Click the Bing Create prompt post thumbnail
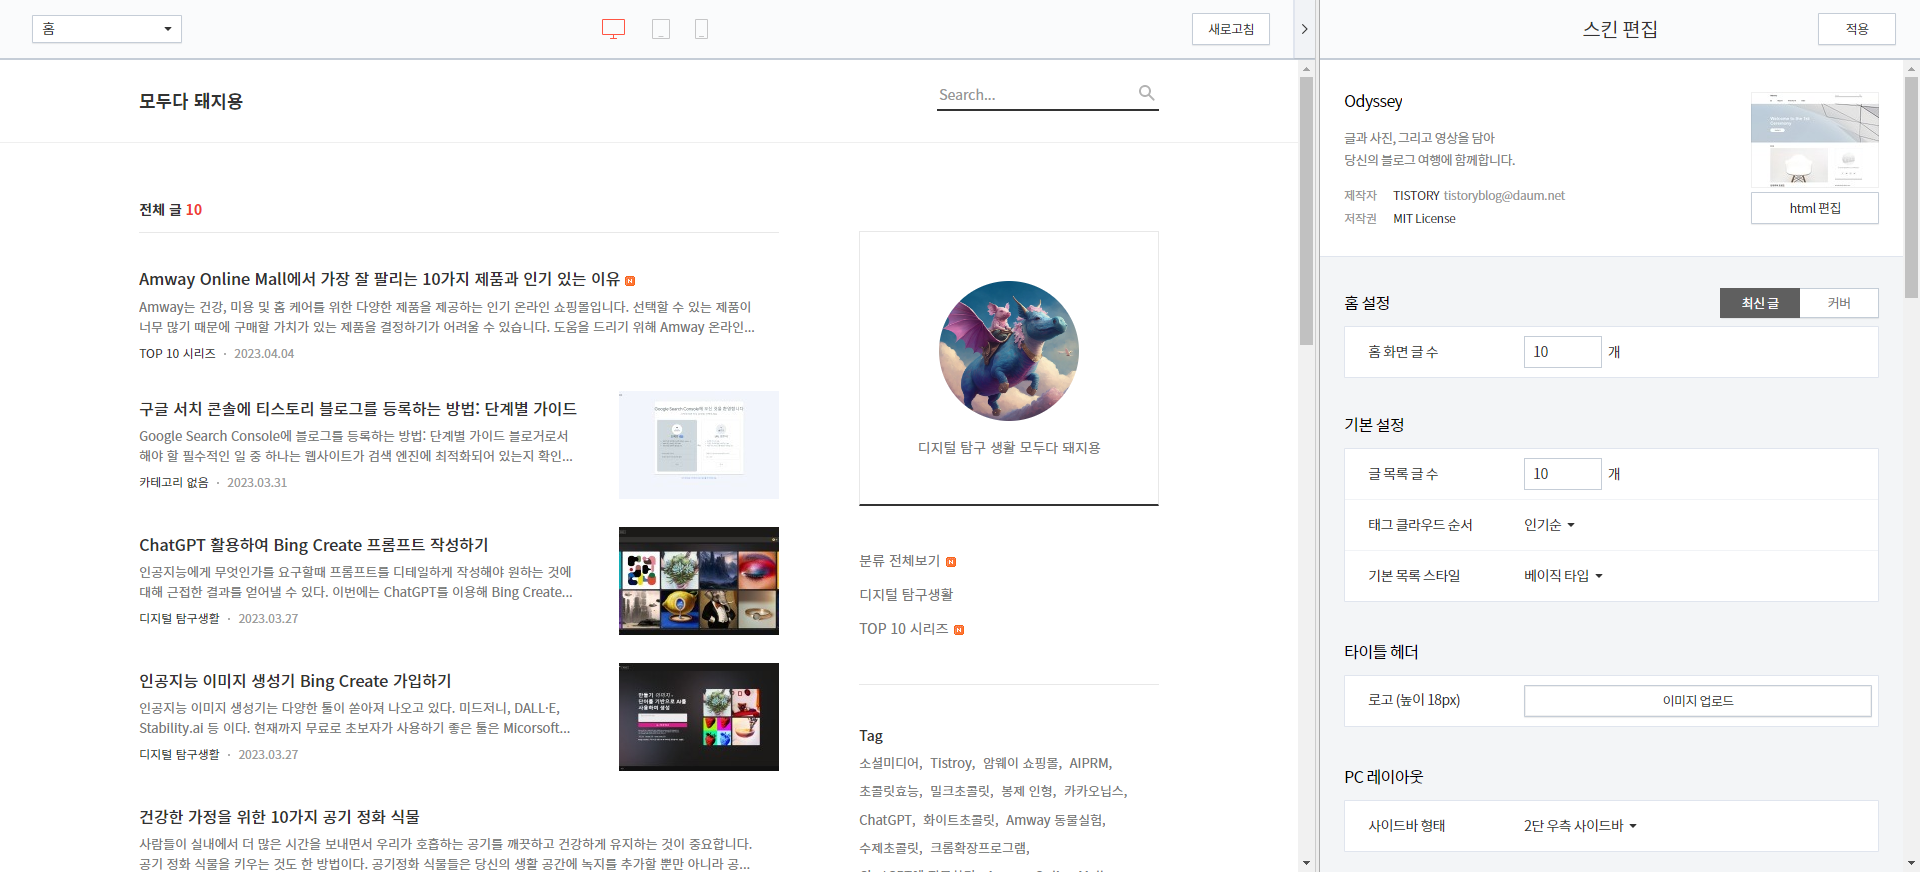This screenshot has width=1920, height=872. pyautogui.click(x=699, y=581)
